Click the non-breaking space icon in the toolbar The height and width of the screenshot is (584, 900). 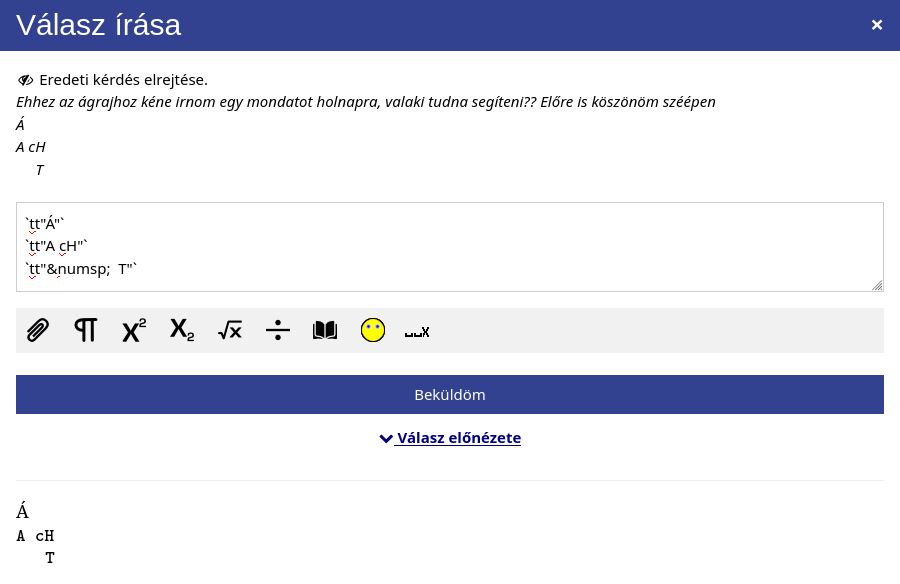[417, 332]
